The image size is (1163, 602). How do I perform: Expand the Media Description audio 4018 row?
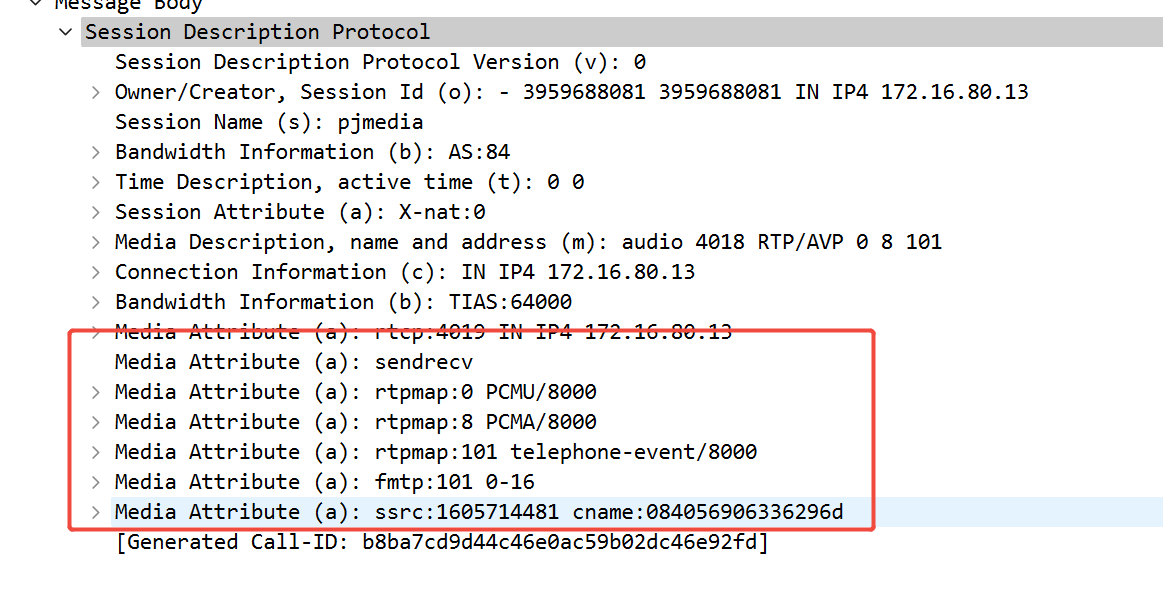(x=96, y=242)
